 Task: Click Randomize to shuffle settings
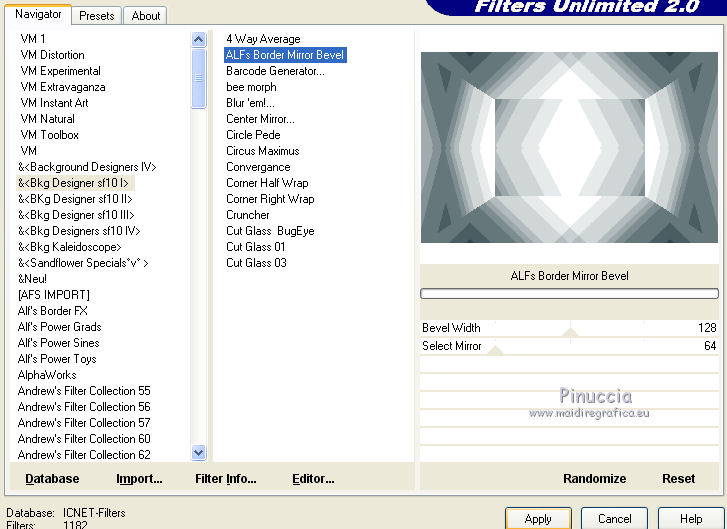coord(594,478)
